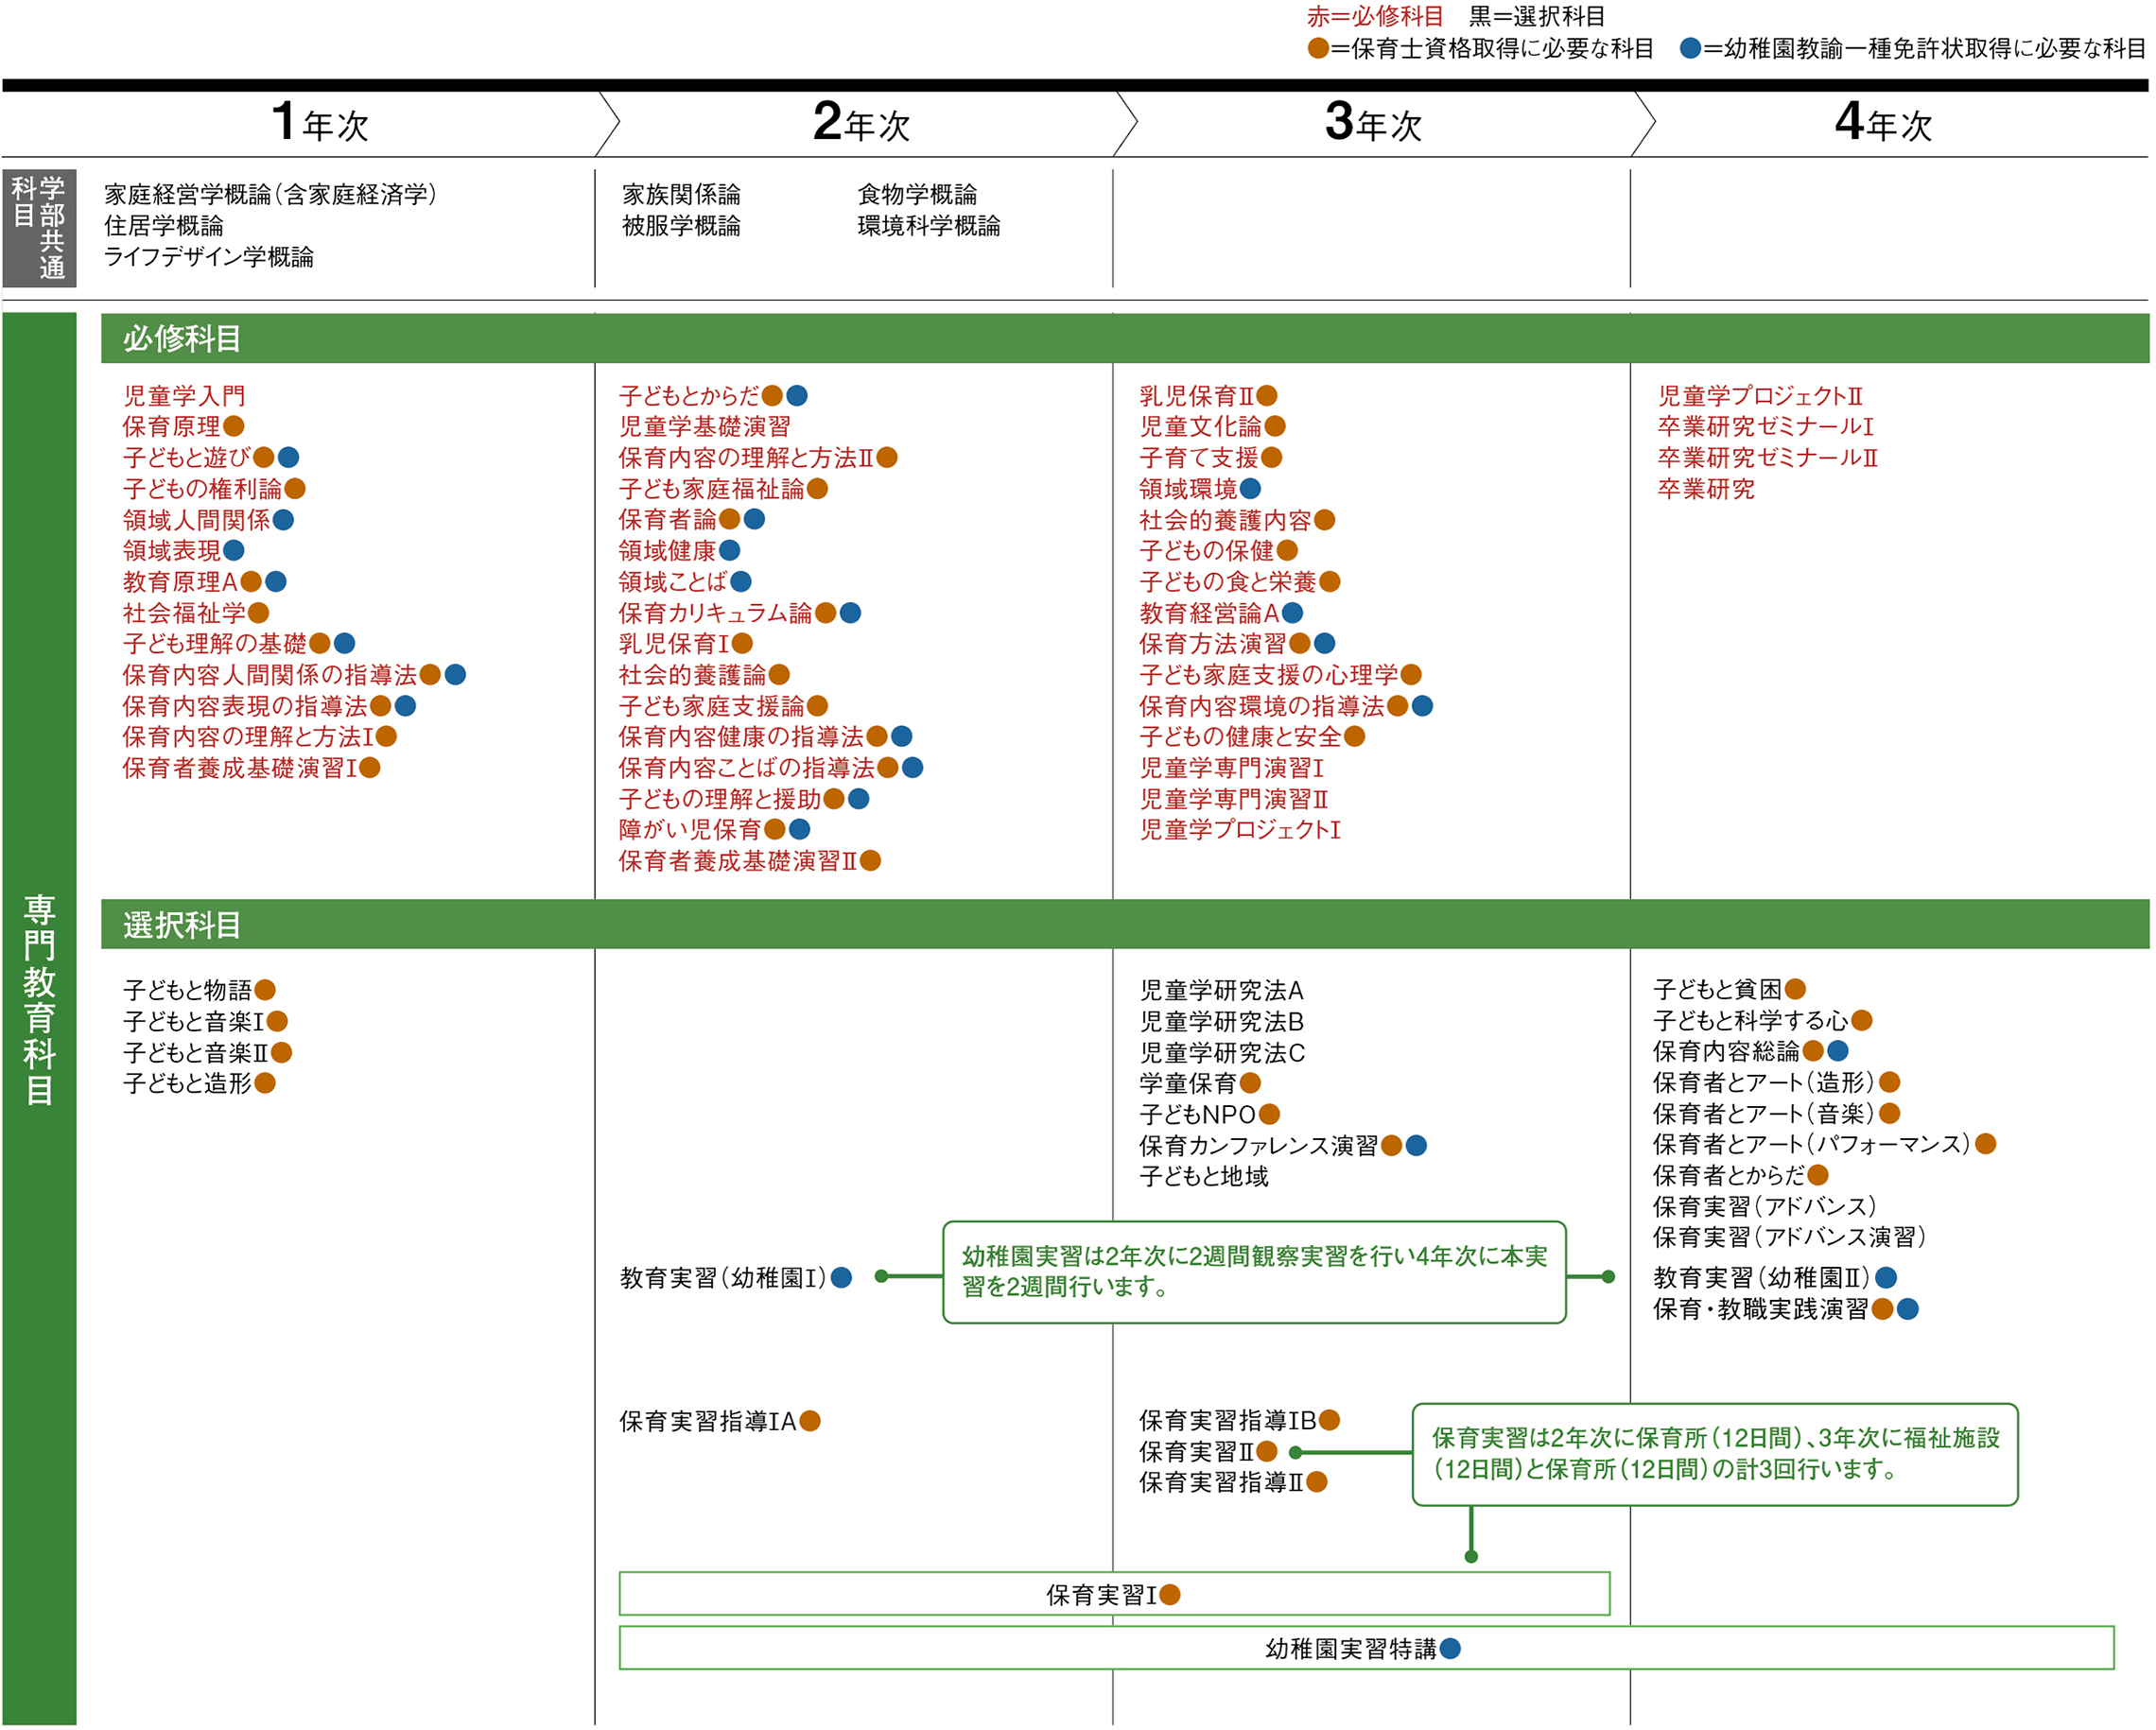Select the 1年次 header

pyautogui.click(x=320, y=124)
